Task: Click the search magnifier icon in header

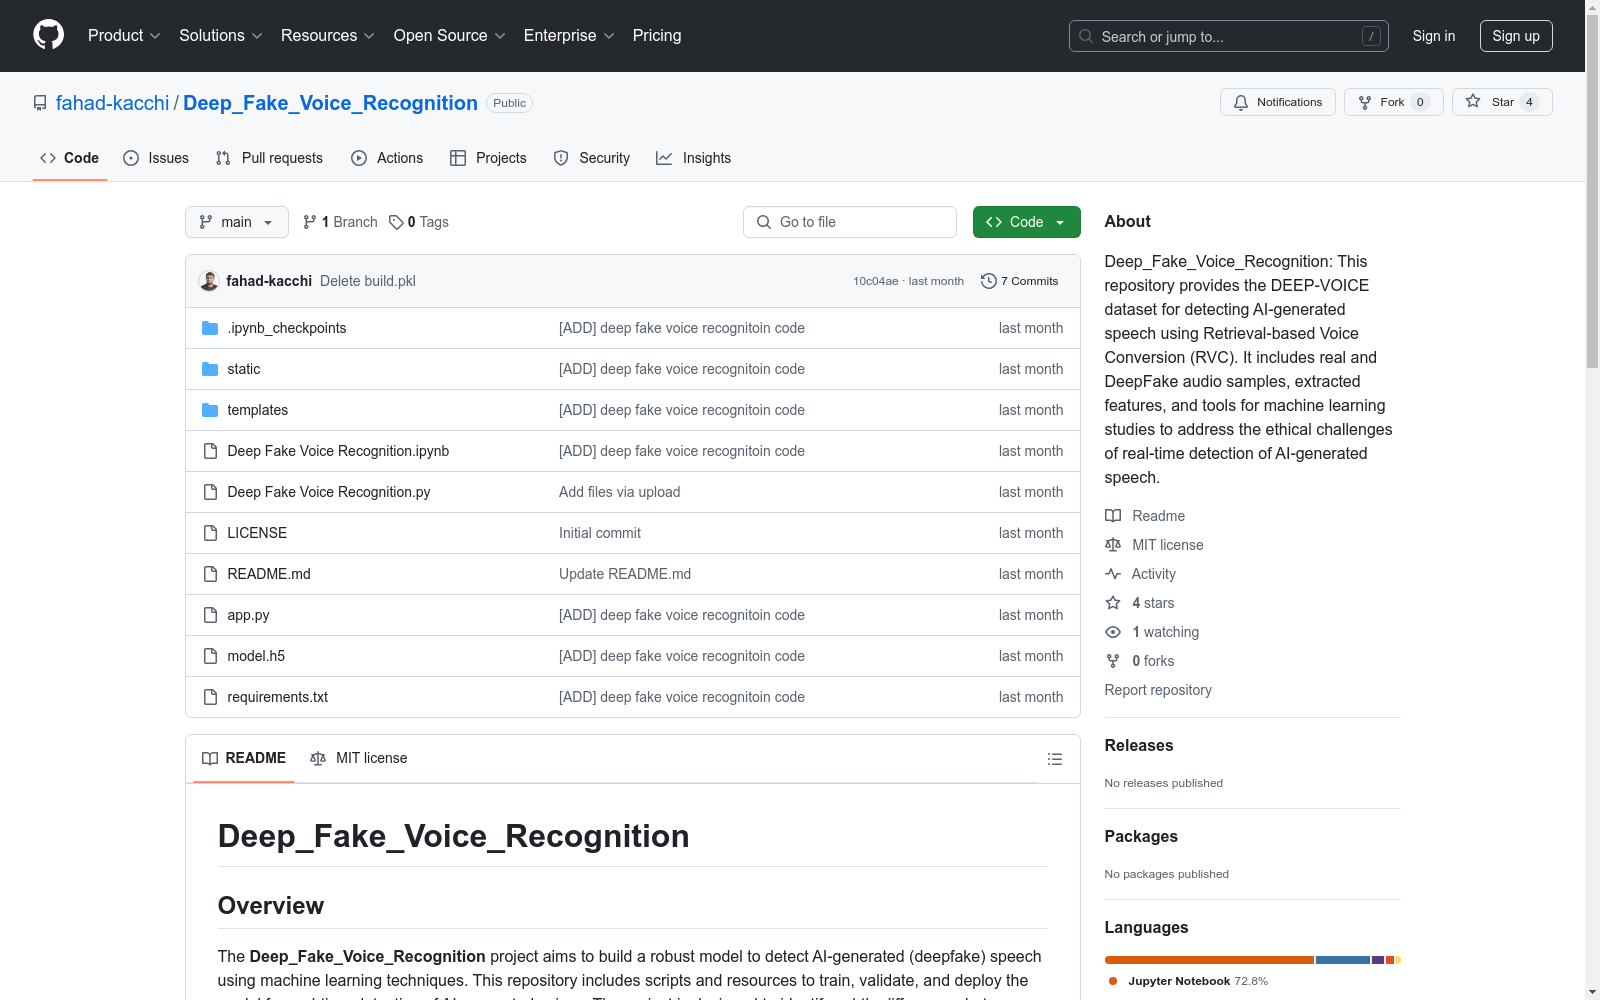Action: [1086, 36]
